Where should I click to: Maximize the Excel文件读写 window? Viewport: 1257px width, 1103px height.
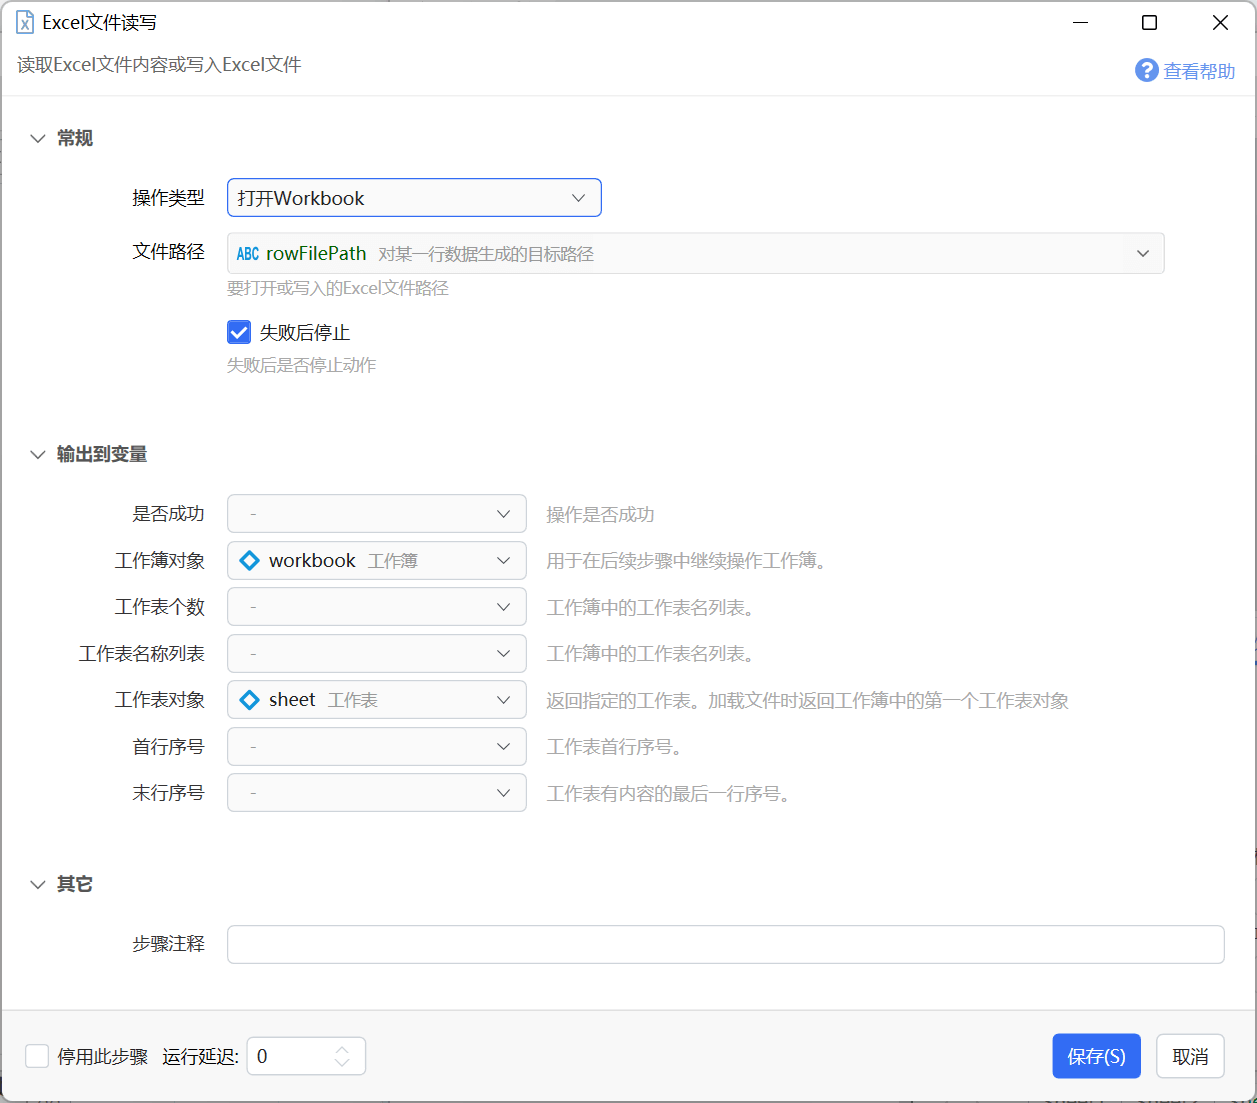(1150, 22)
